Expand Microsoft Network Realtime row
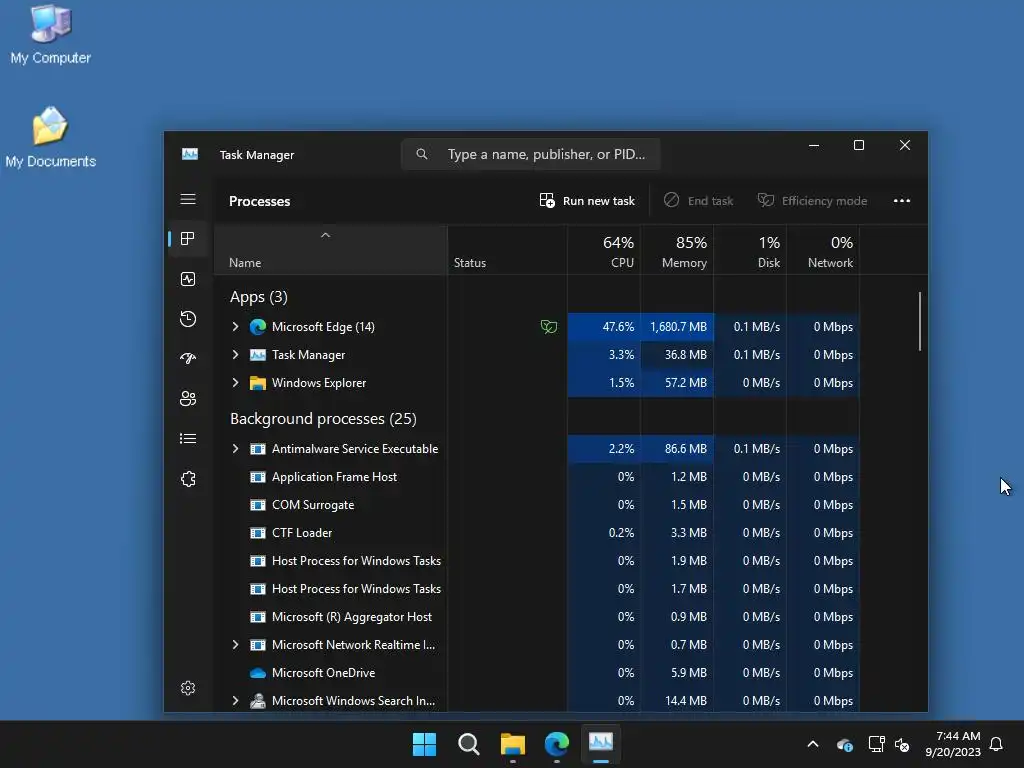The height and width of the screenshot is (768, 1024). [235, 645]
